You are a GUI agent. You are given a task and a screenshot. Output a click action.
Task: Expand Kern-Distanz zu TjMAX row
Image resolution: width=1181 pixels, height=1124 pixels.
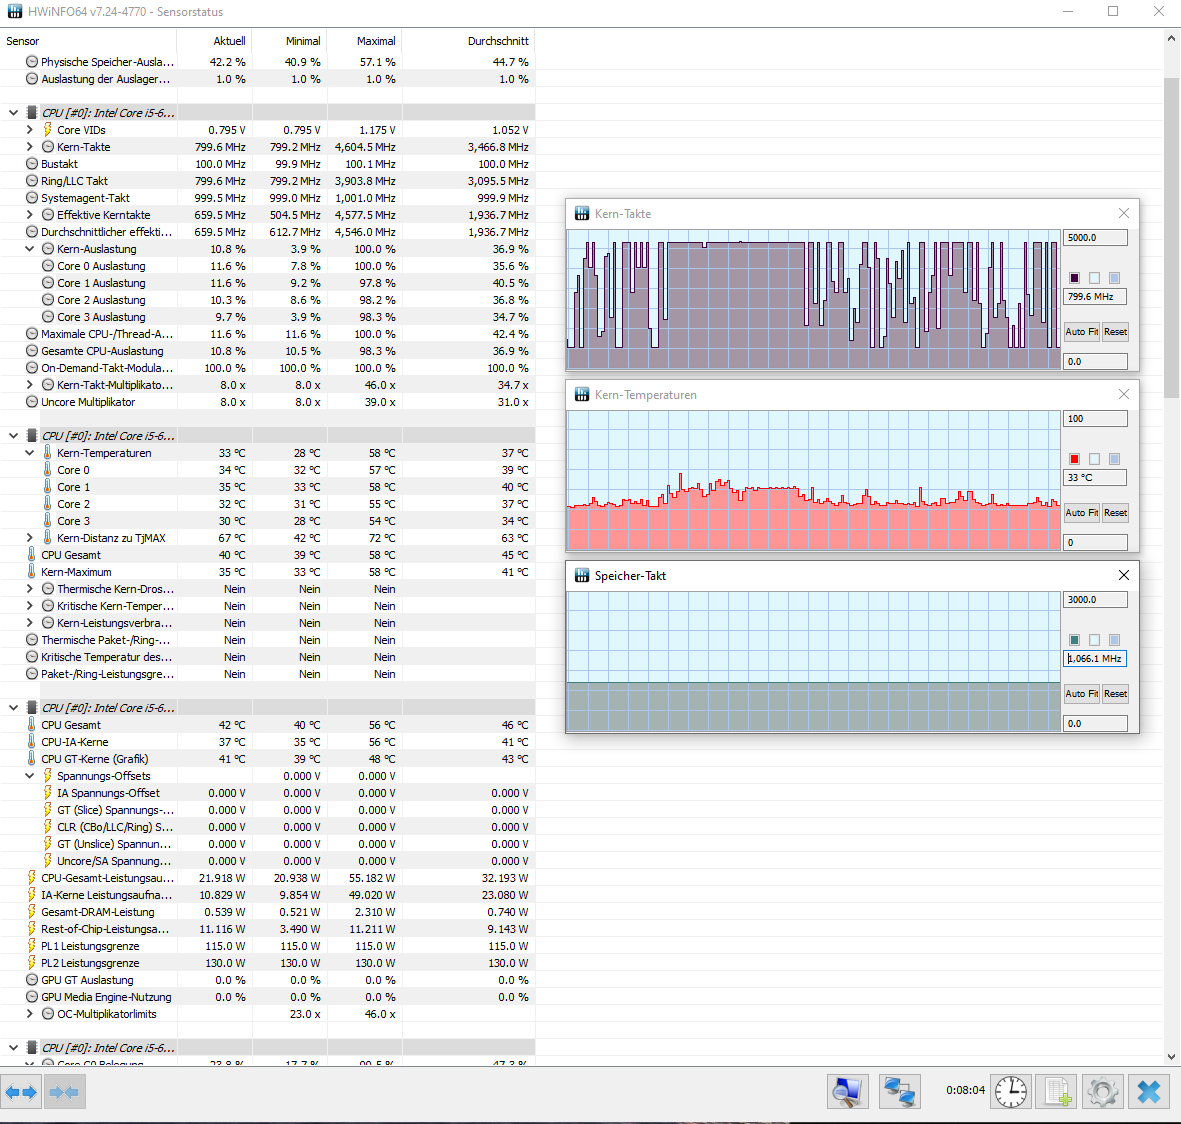(x=29, y=538)
